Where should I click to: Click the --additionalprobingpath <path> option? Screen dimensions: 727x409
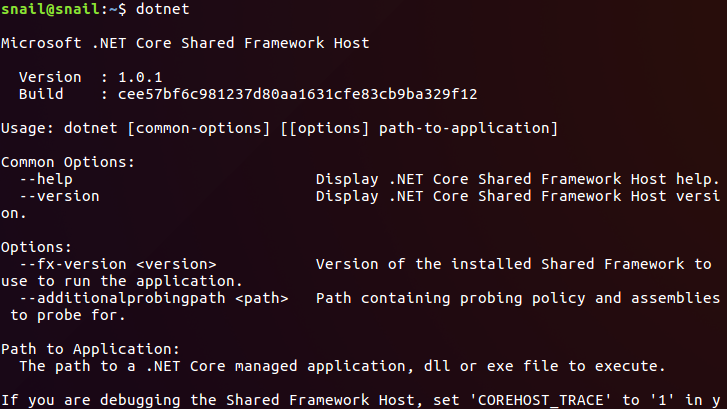(154, 298)
